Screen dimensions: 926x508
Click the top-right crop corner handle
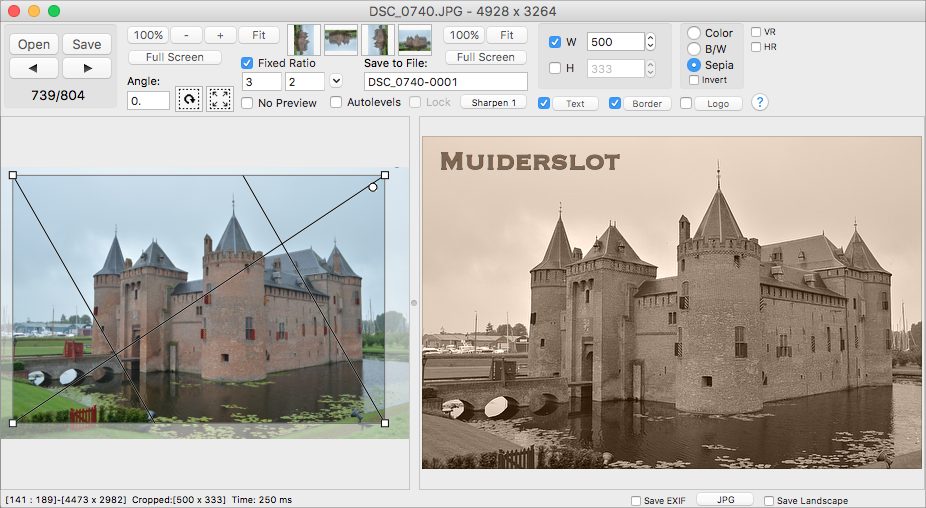point(385,175)
